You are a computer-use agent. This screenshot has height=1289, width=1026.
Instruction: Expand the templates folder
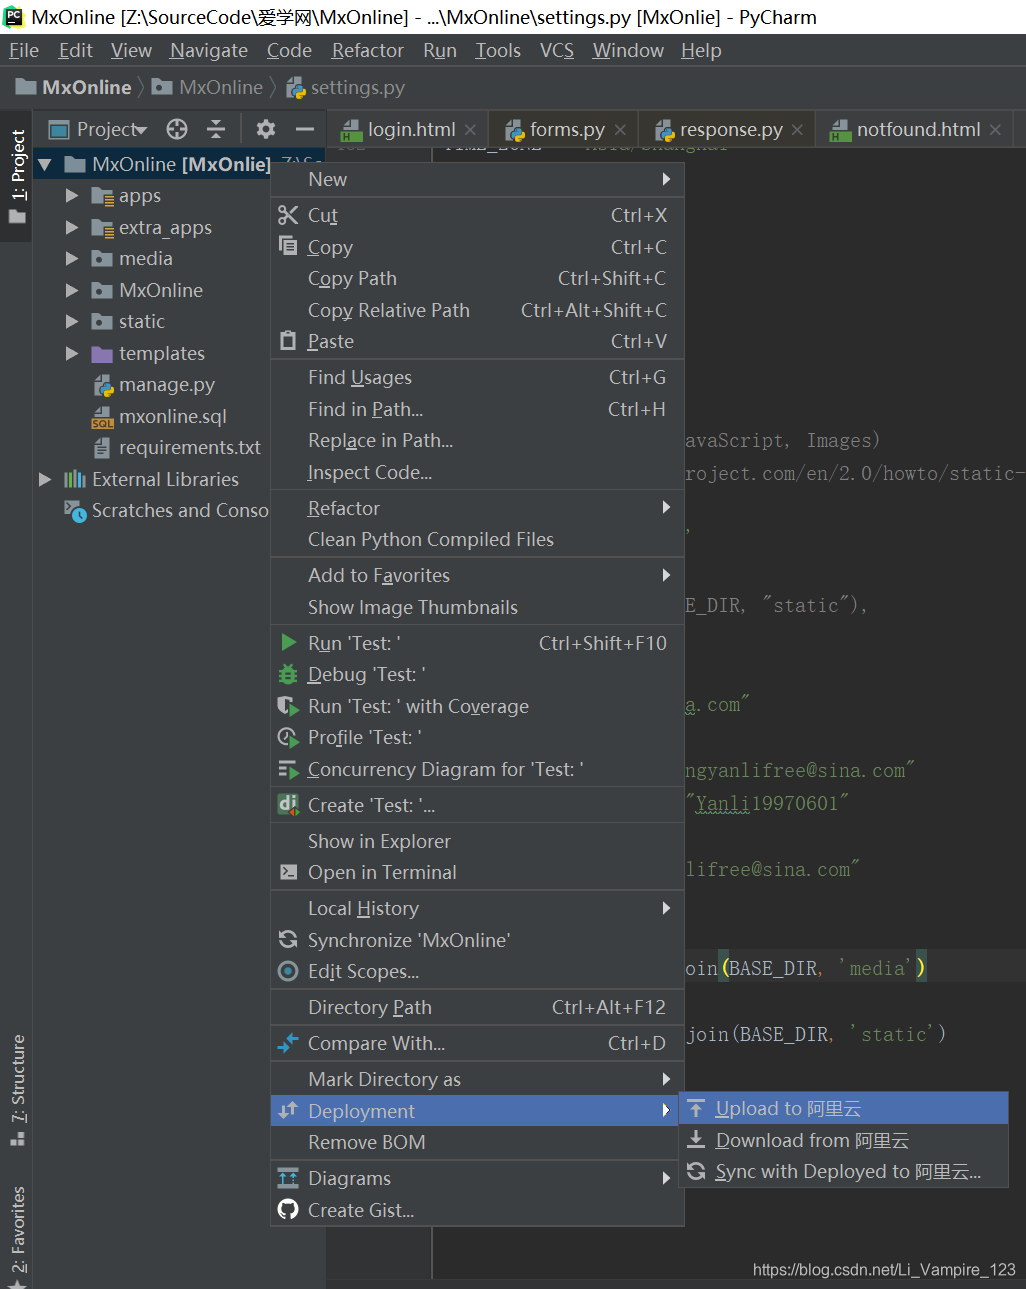point(72,353)
